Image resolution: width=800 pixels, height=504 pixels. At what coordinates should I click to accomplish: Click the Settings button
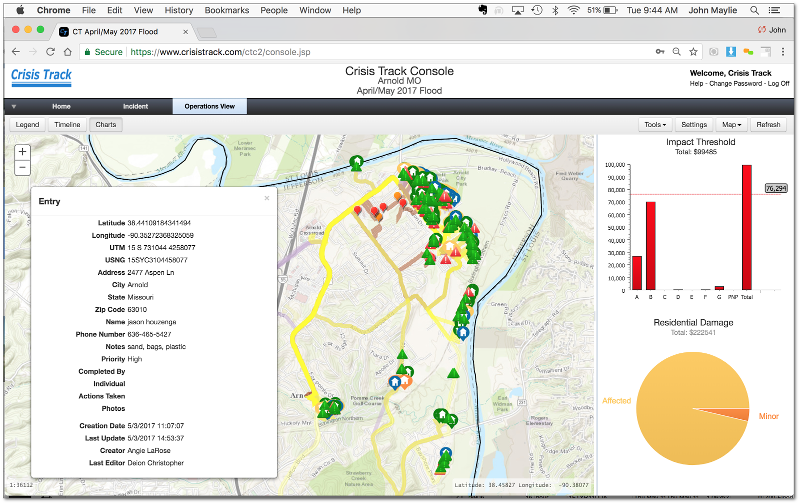pyautogui.click(x=694, y=124)
